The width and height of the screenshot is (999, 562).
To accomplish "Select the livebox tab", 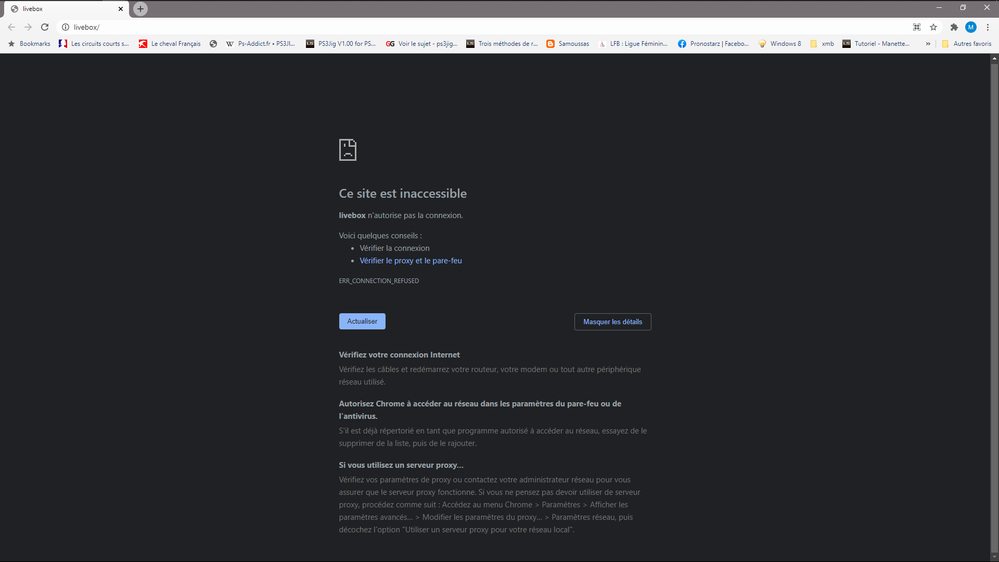I will click(66, 9).
